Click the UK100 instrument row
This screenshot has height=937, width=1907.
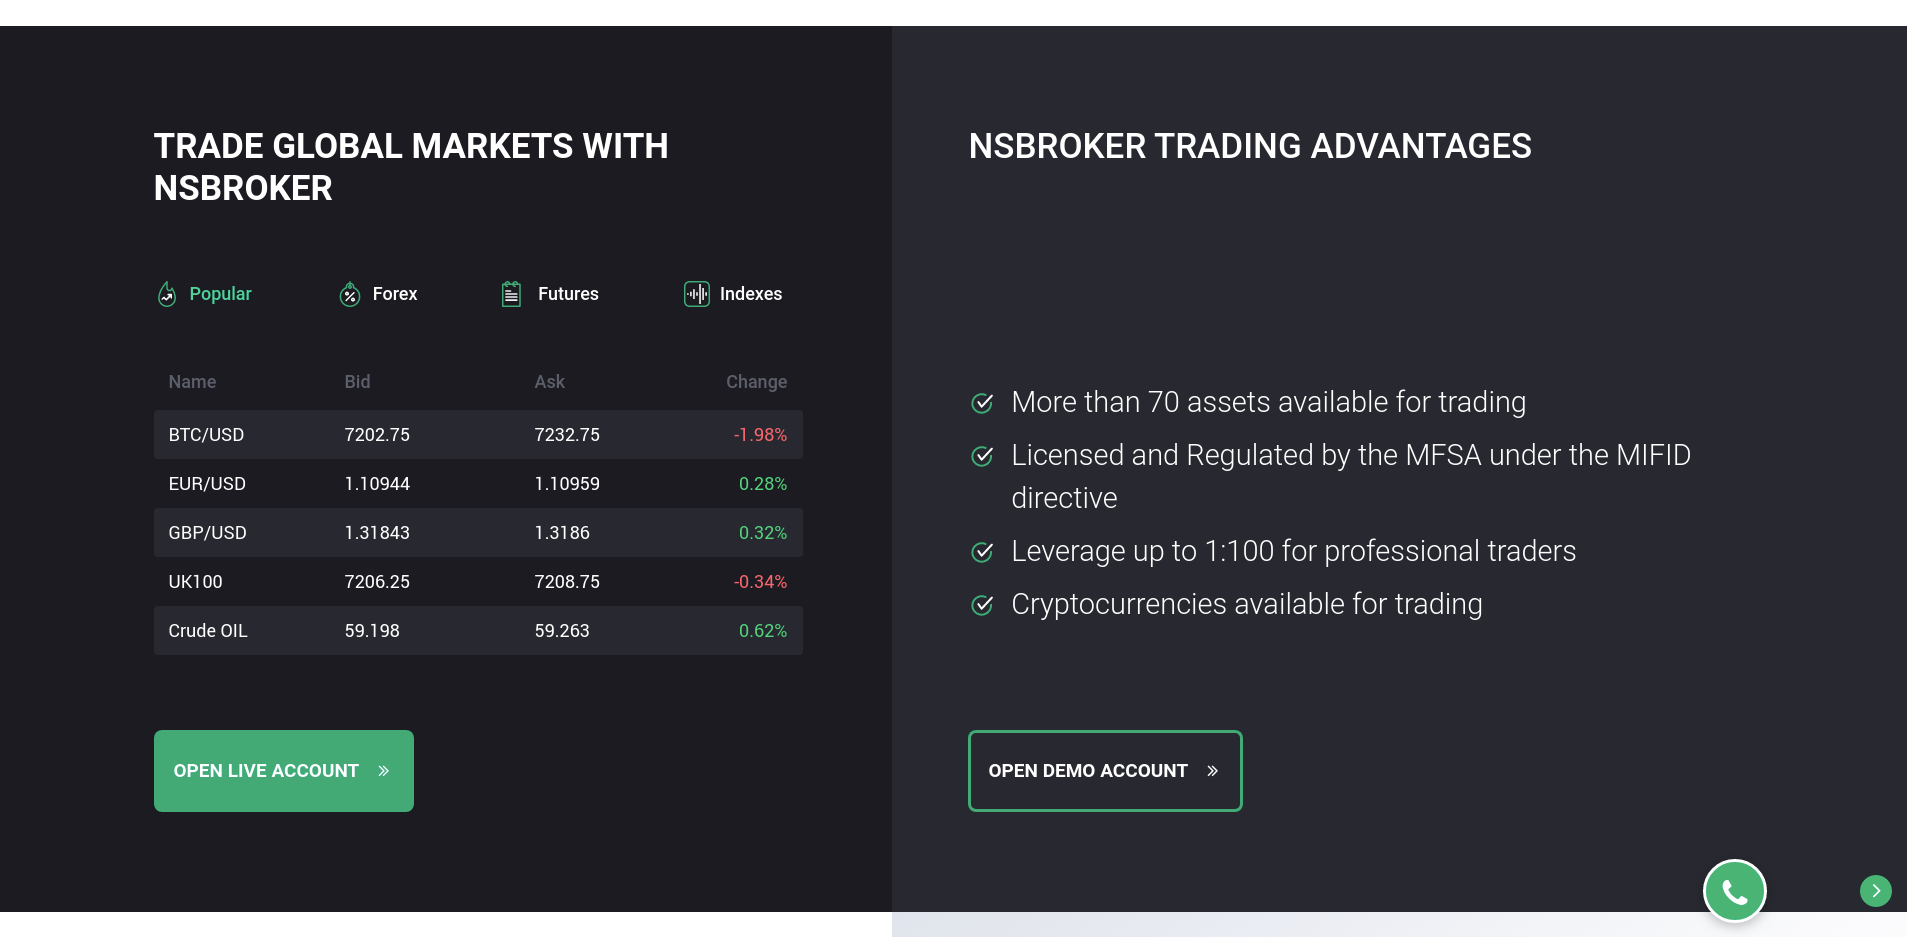coord(478,582)
